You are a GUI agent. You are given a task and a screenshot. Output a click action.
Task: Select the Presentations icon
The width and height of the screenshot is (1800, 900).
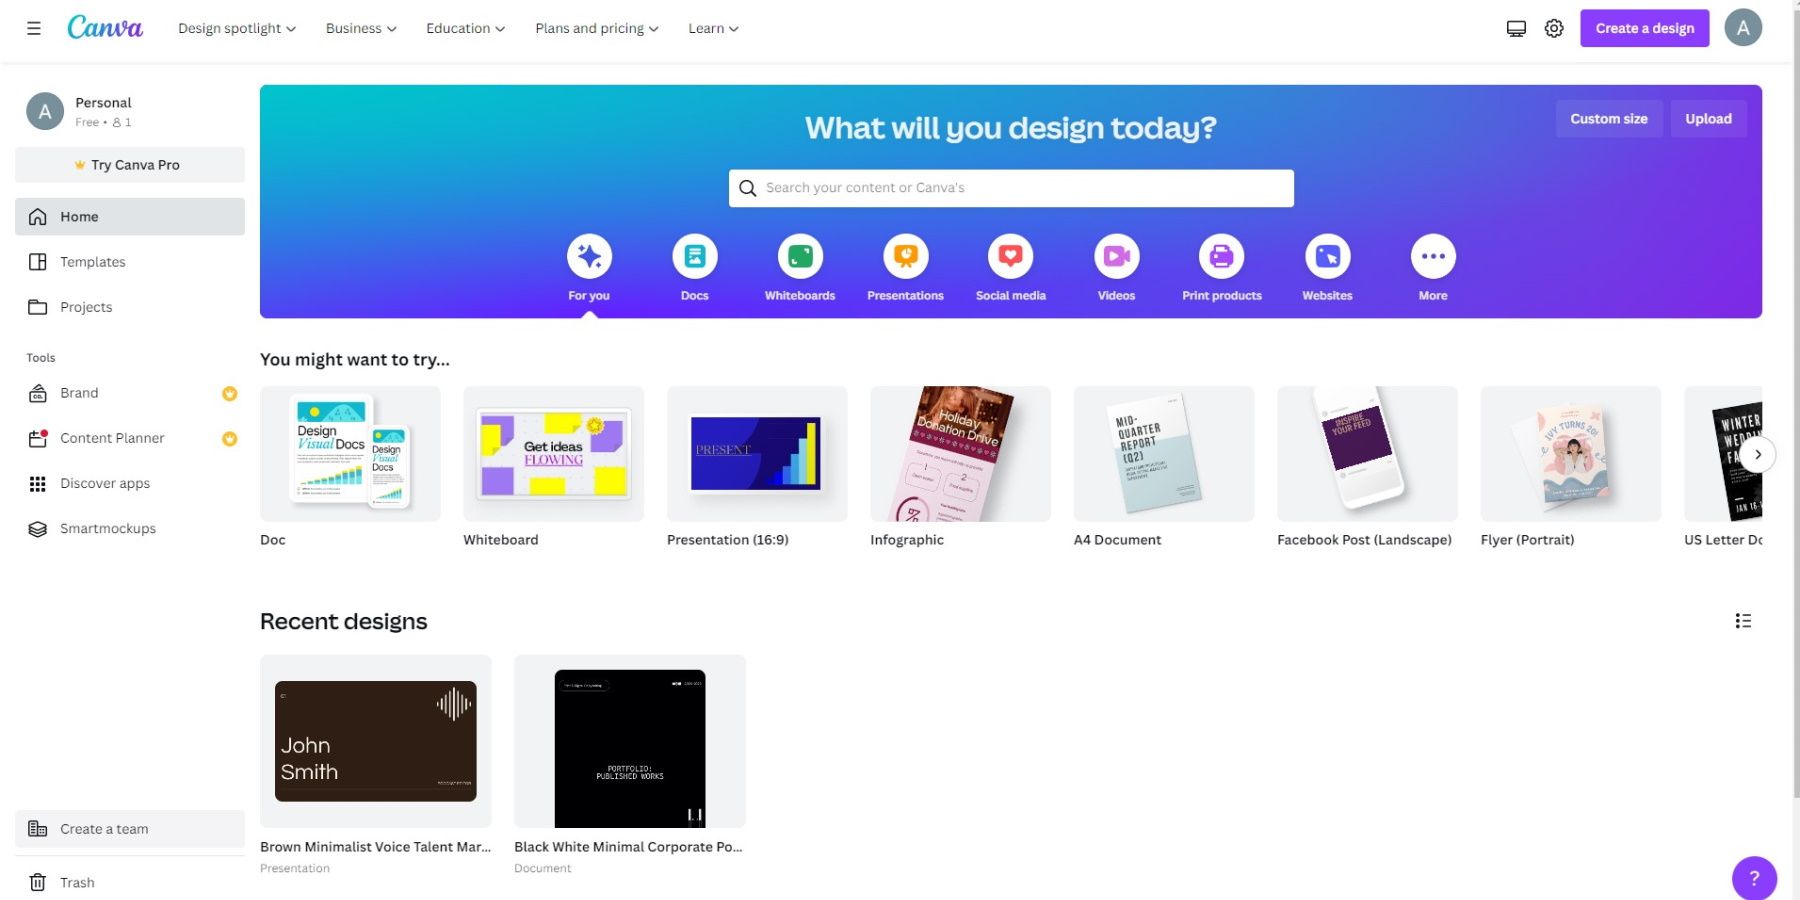coord(904,255)
